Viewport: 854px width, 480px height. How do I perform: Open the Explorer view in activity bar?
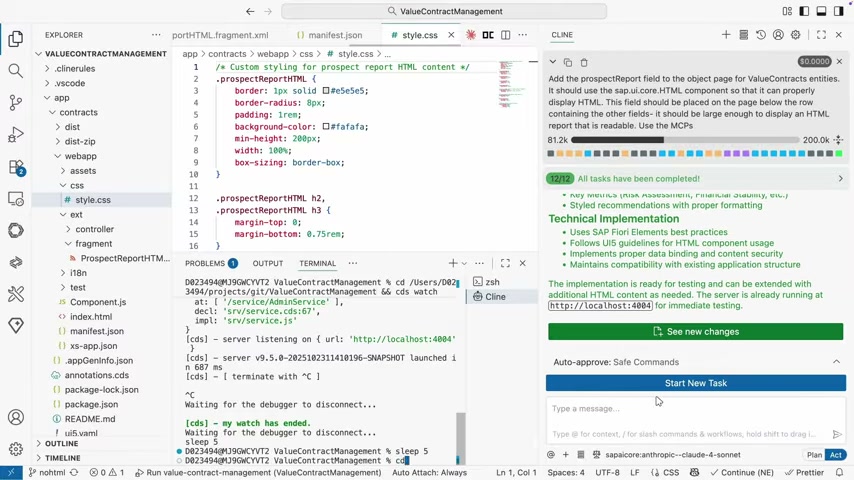pos(16,39)
